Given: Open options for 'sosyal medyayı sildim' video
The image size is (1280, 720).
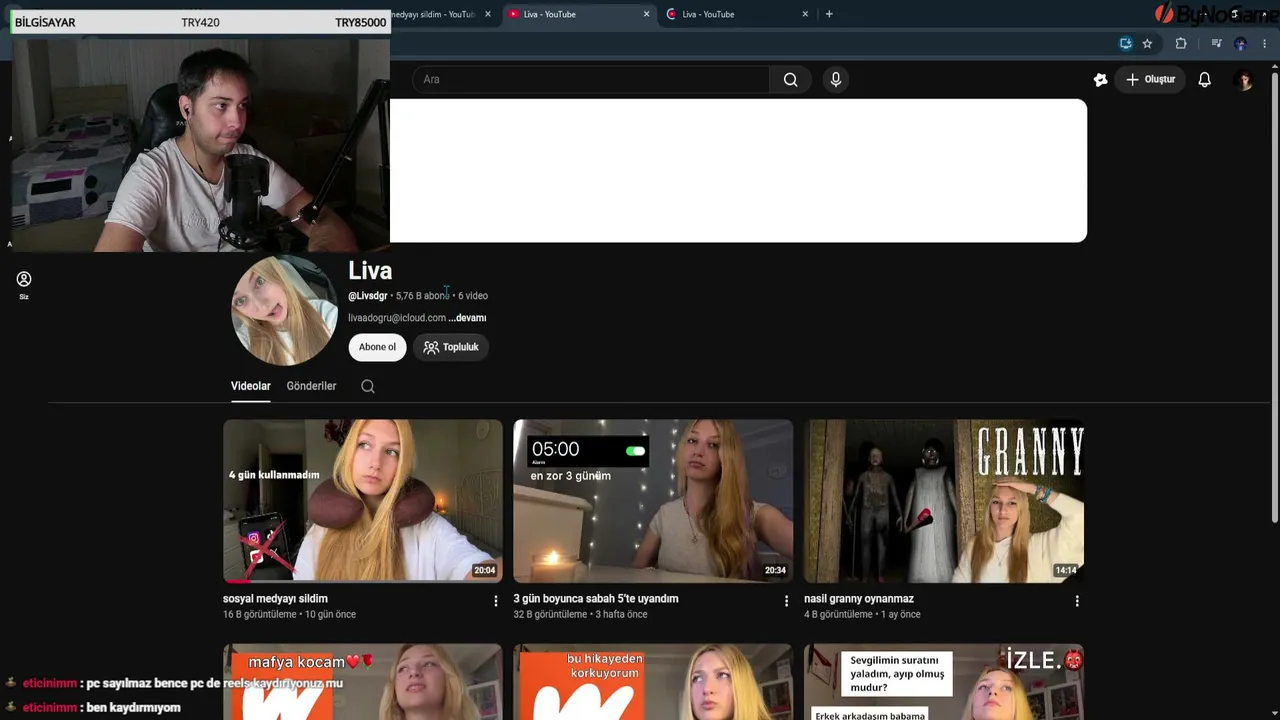Looking at the screenshot, I should coord(496,601).
